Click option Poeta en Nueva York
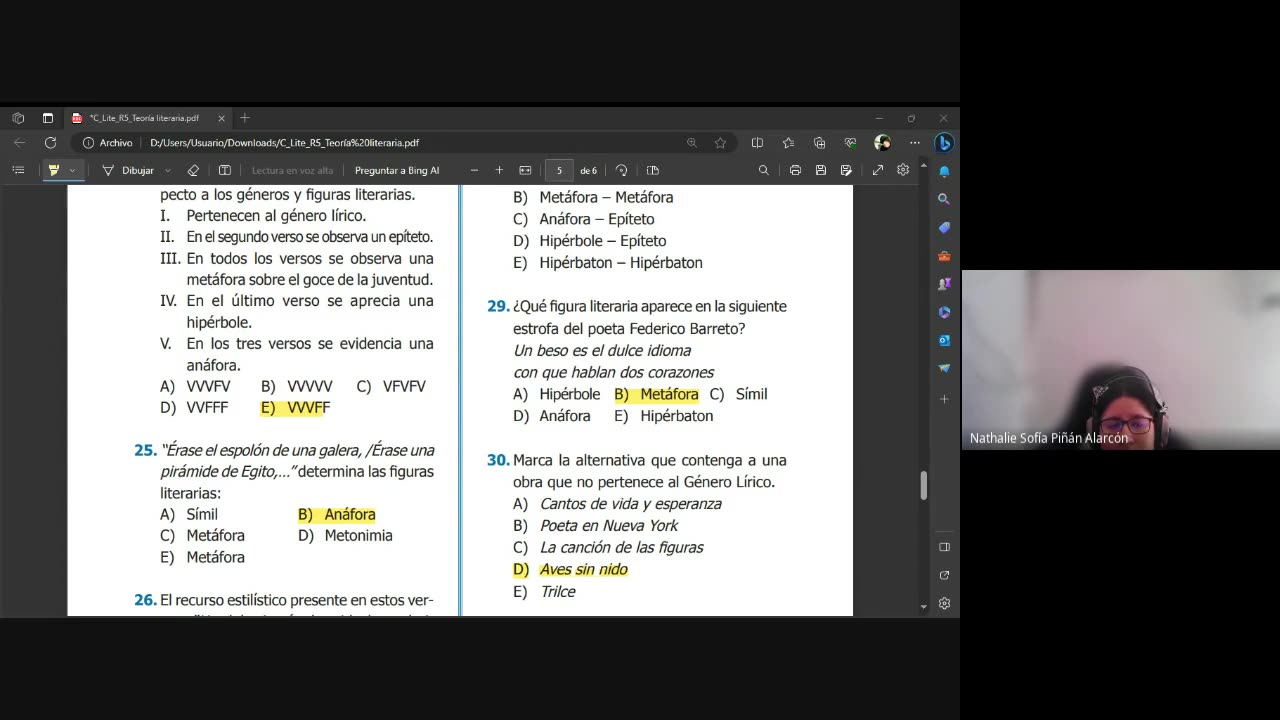The height and width of the screenshot is (720, 1280). pos(608,525)
